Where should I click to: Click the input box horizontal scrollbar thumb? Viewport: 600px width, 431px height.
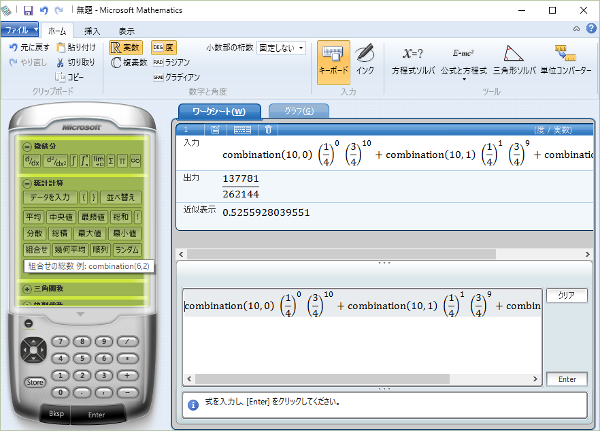click(322, 379)
